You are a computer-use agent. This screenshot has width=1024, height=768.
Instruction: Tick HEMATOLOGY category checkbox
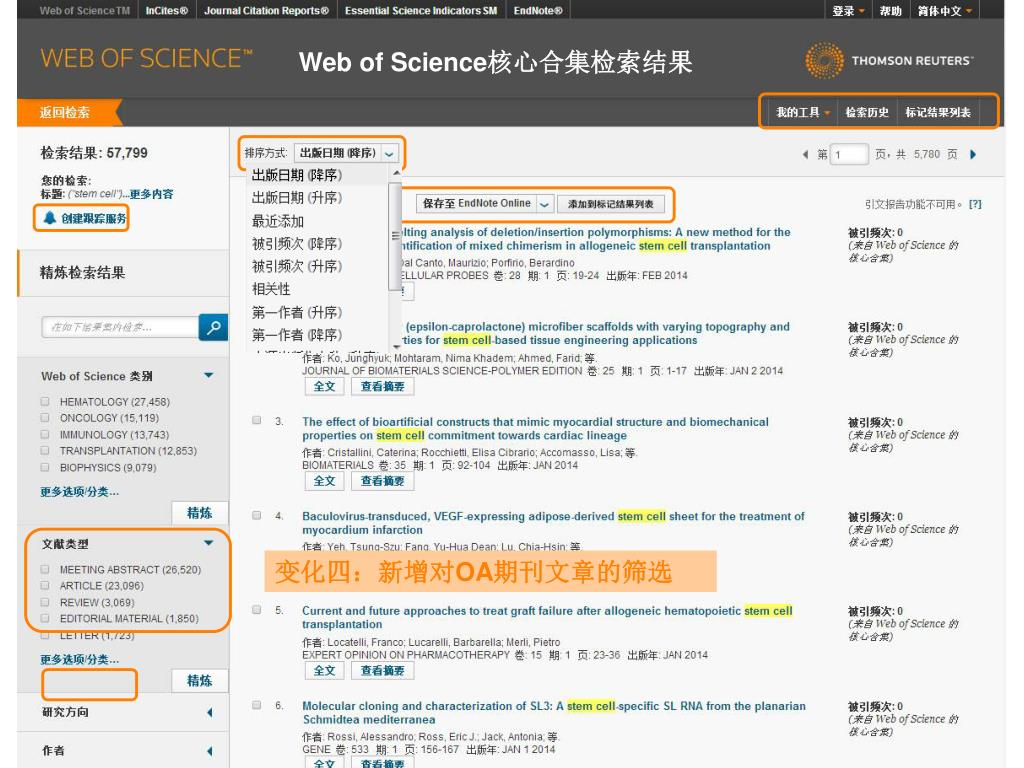coord(45,402)
